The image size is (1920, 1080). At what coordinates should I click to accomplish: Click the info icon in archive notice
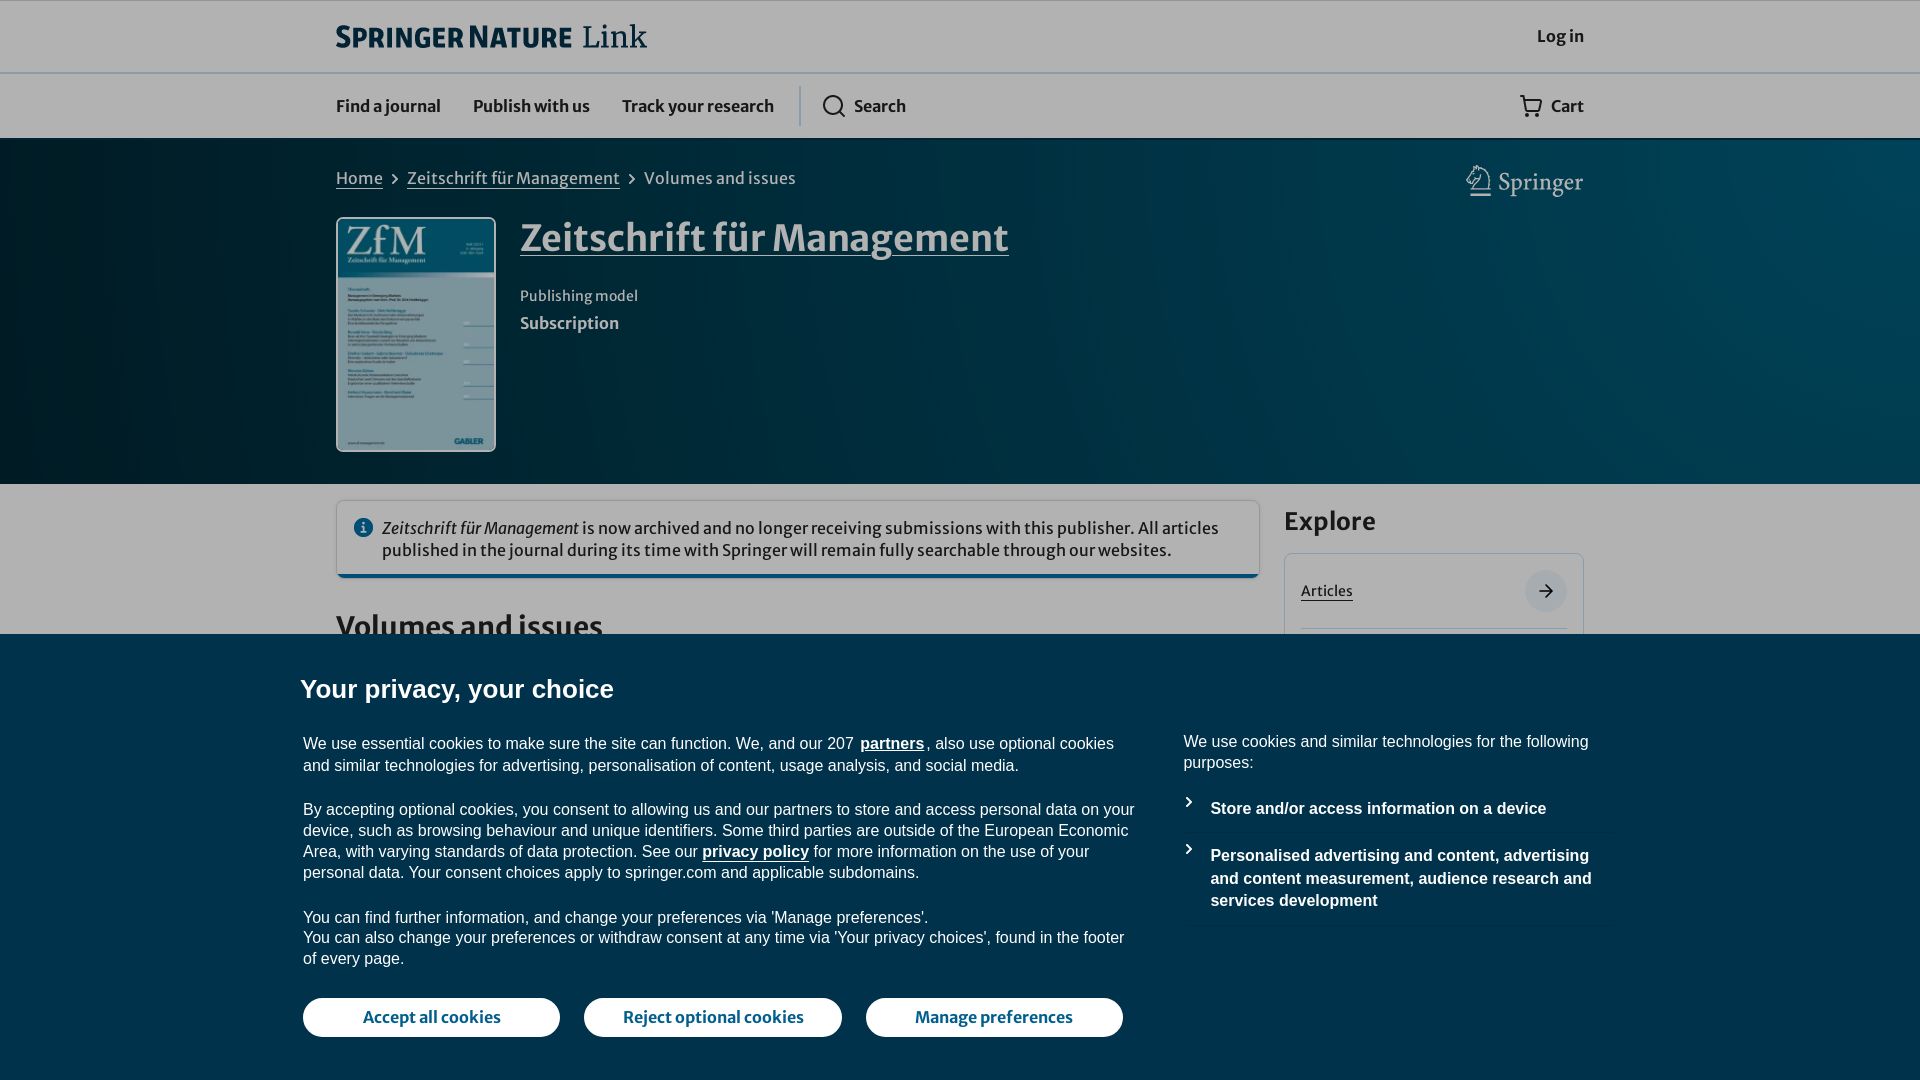[x=363, y=528]
